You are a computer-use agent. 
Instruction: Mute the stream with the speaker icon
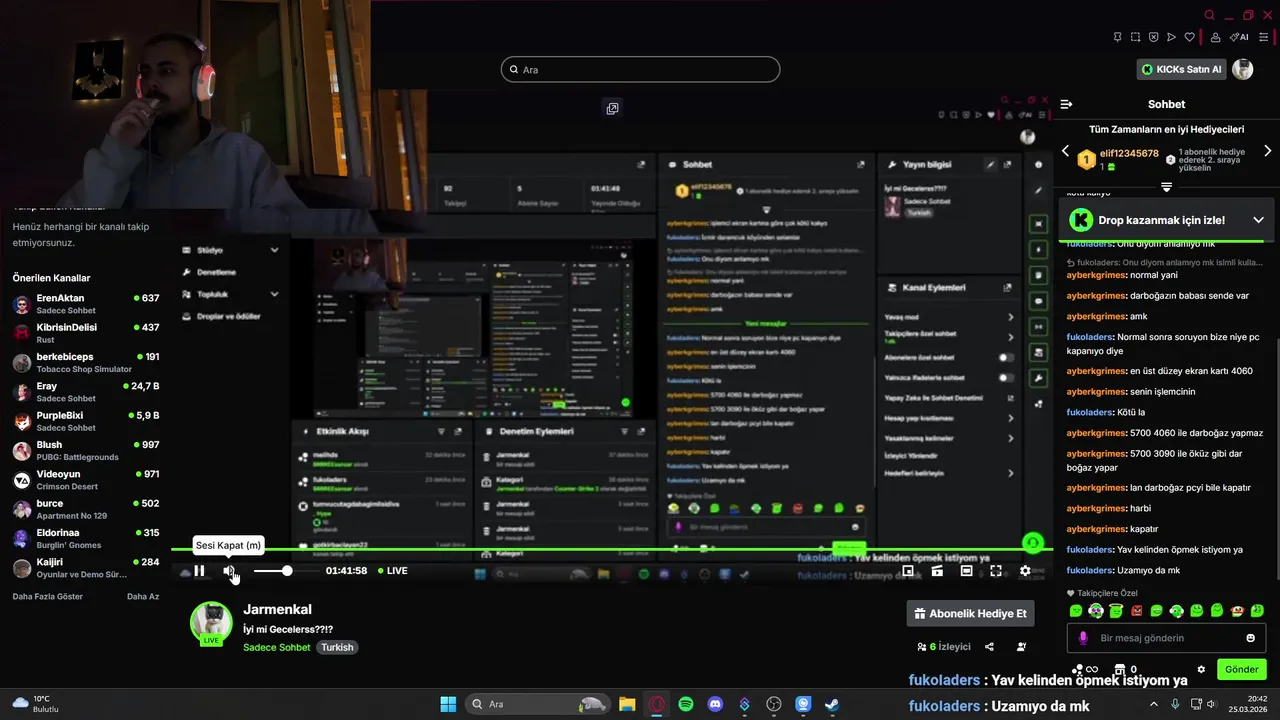(229, 571)
